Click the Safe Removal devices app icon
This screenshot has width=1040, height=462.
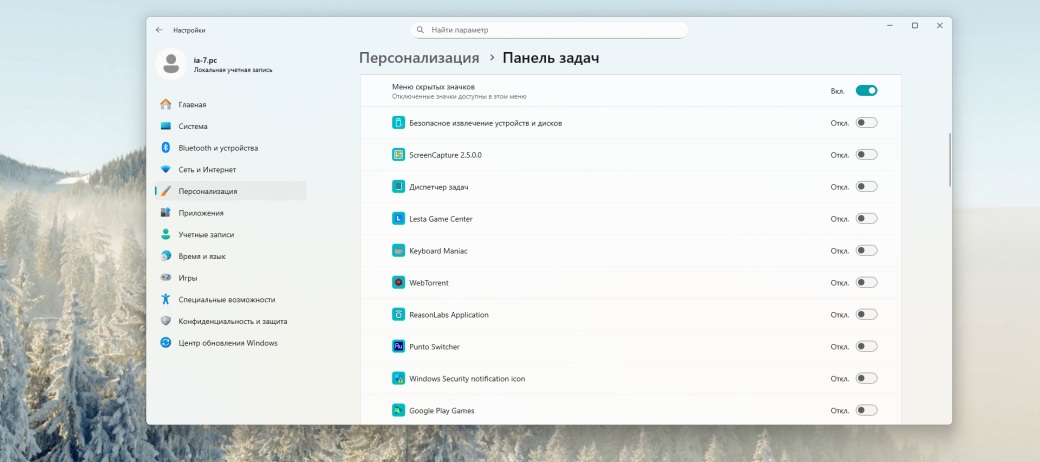[398, 123]
